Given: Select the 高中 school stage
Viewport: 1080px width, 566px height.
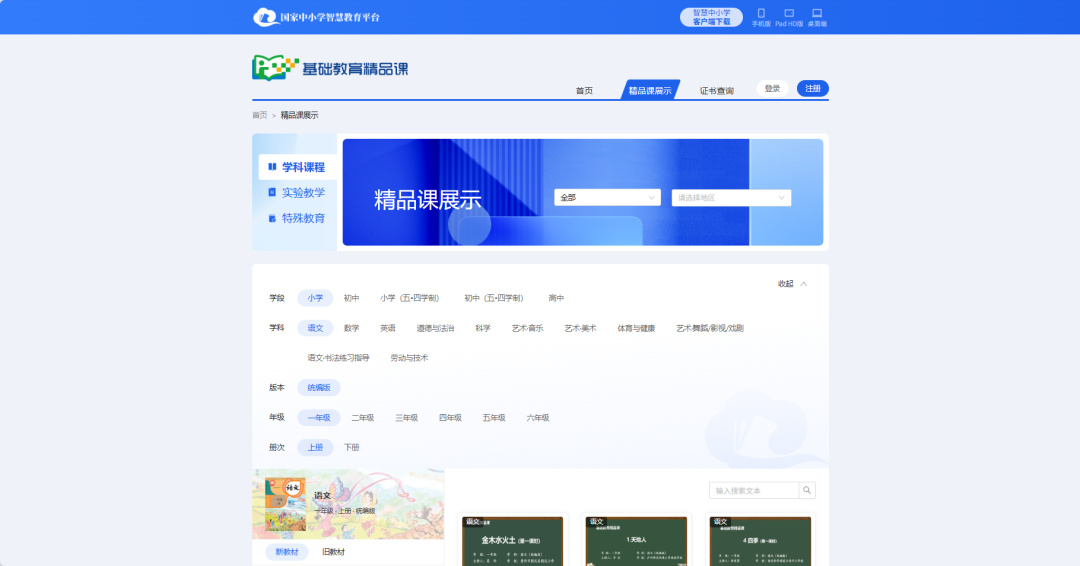Looking at the screenshot, I should (x=556, y=298).
